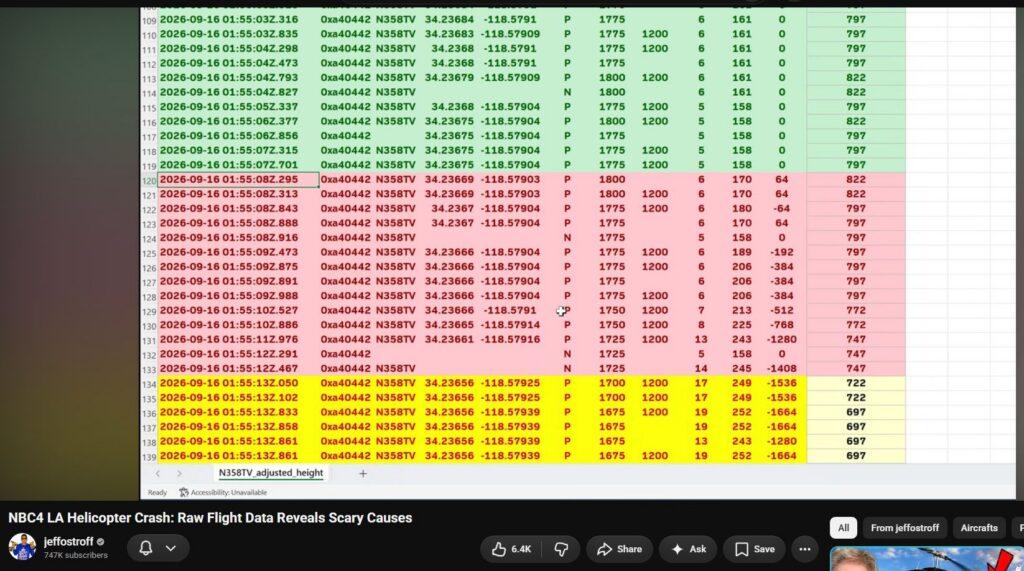
Task: Share the video
Action: pyautogui.click(x=619, y=549)
